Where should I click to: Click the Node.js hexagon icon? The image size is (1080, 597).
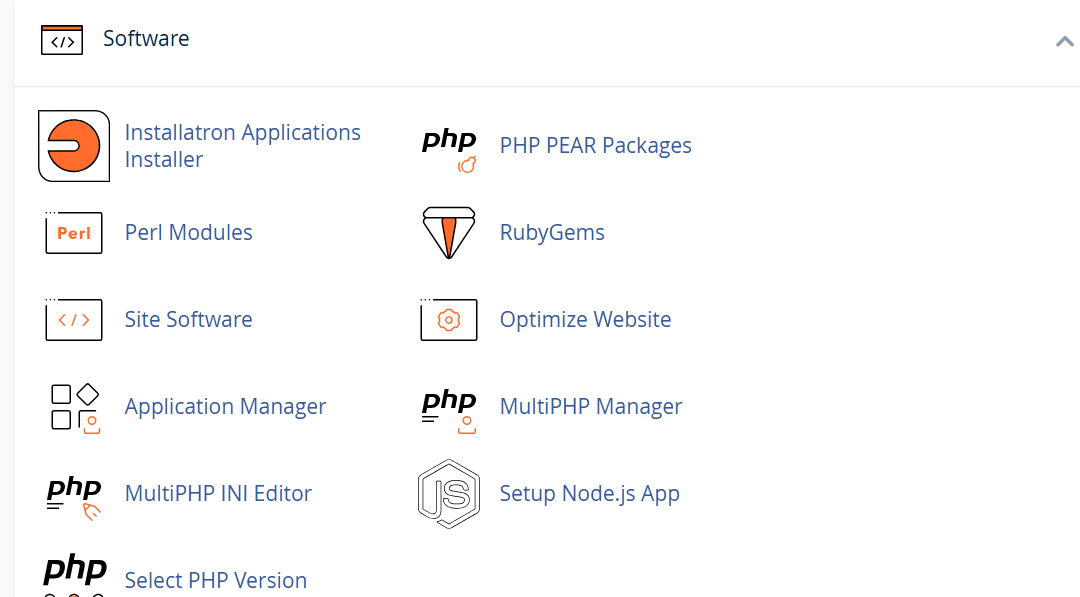(449, 494)
